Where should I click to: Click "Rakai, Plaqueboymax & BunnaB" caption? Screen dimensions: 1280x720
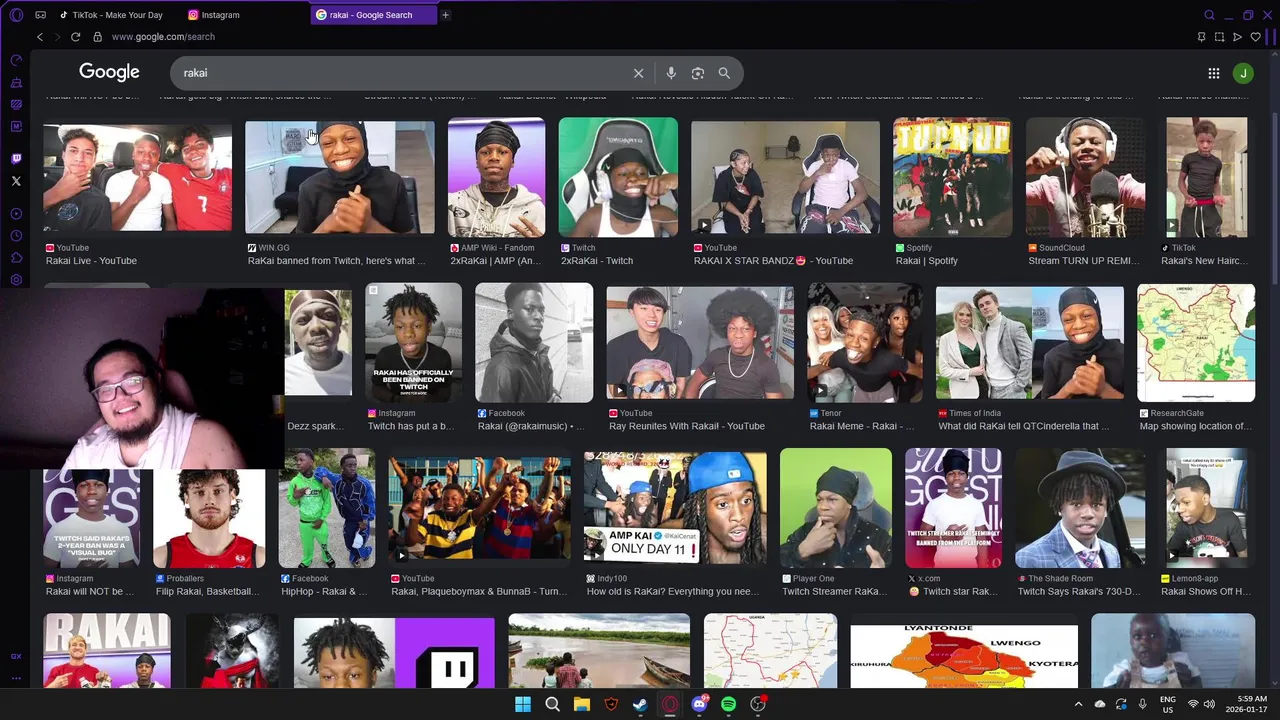click(479, 592)
